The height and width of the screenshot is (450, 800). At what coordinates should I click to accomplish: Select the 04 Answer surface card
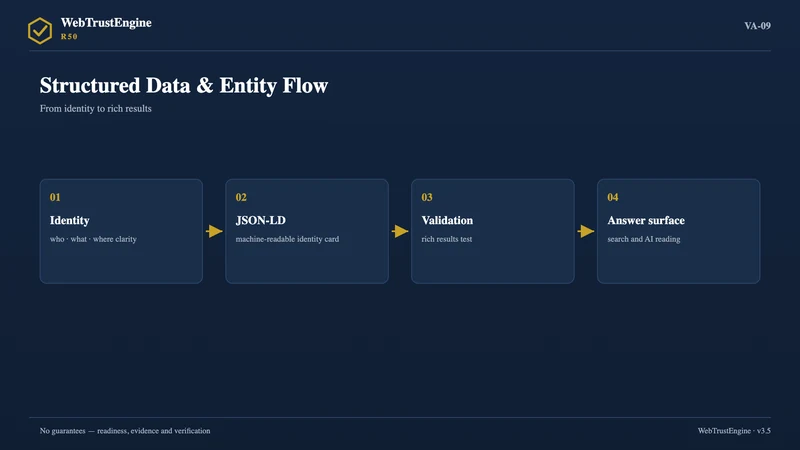pos(679,231)
